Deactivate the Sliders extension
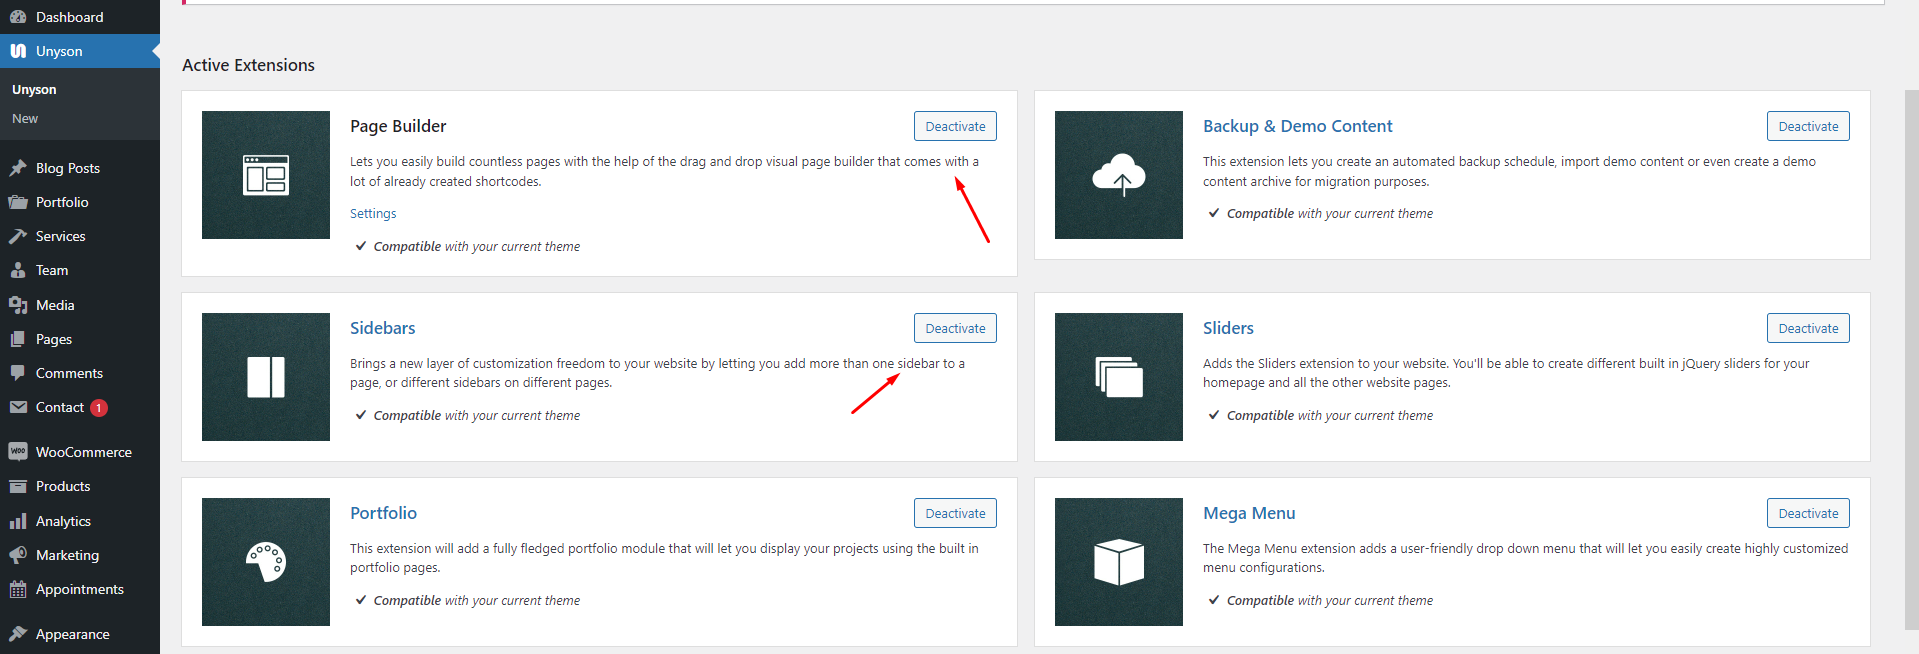This screenshot has height=654, width=1919. [1808, 328]
